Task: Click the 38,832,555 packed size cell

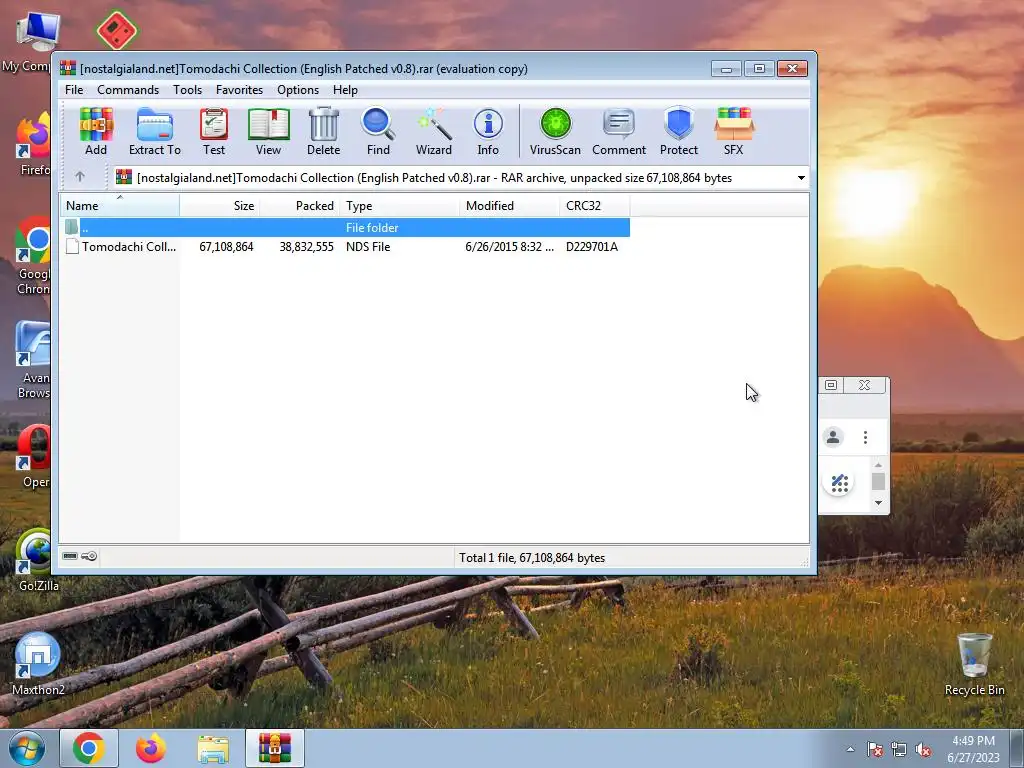Action: pos(306,247)
